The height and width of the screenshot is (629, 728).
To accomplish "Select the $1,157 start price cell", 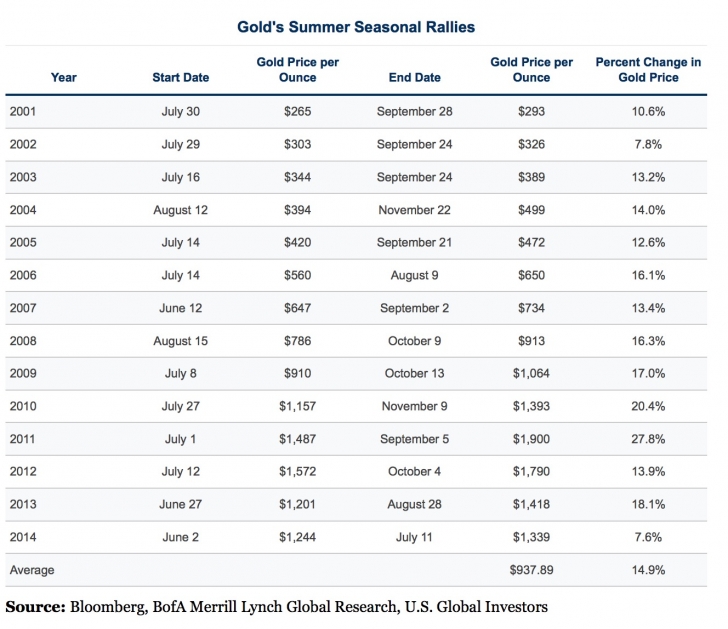I will [x=297, y=406].
